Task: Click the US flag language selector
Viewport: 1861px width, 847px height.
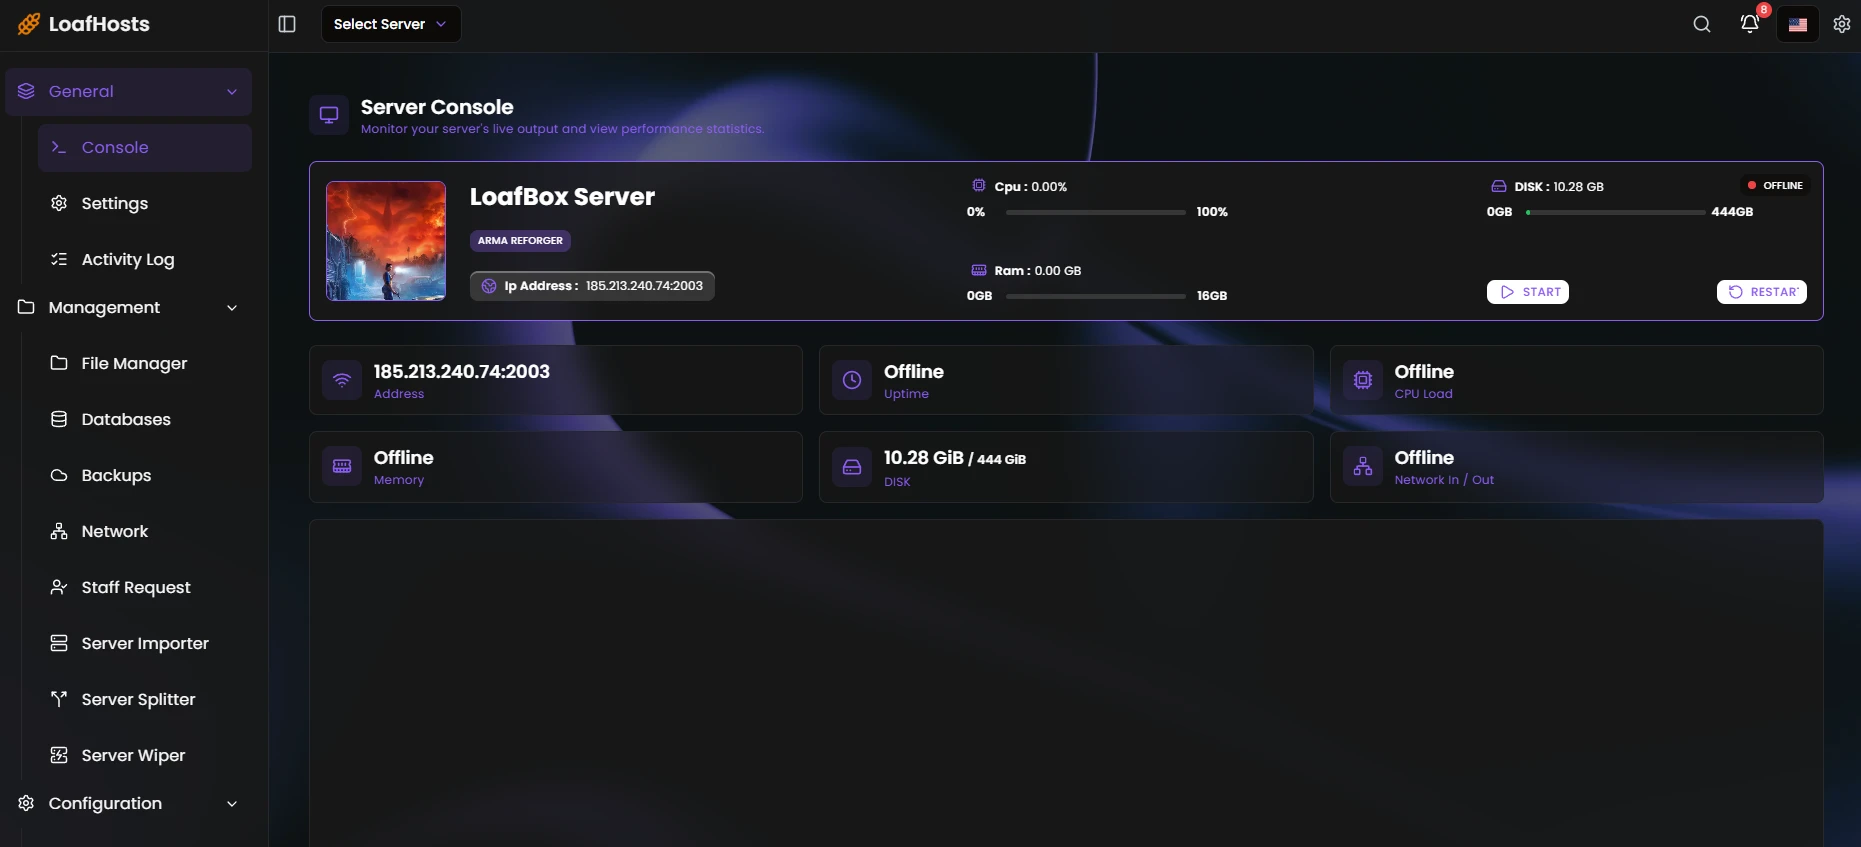Action: [1797, 24]
